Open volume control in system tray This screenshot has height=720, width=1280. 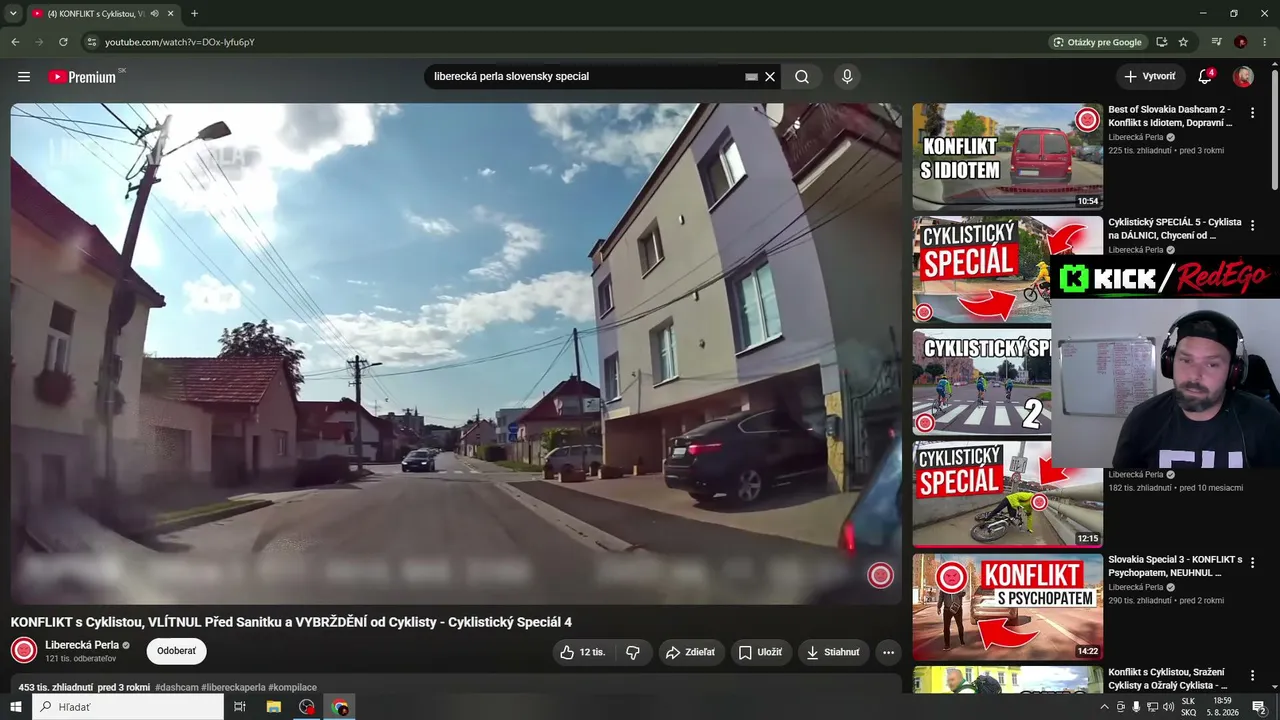tap(1169, 707)
